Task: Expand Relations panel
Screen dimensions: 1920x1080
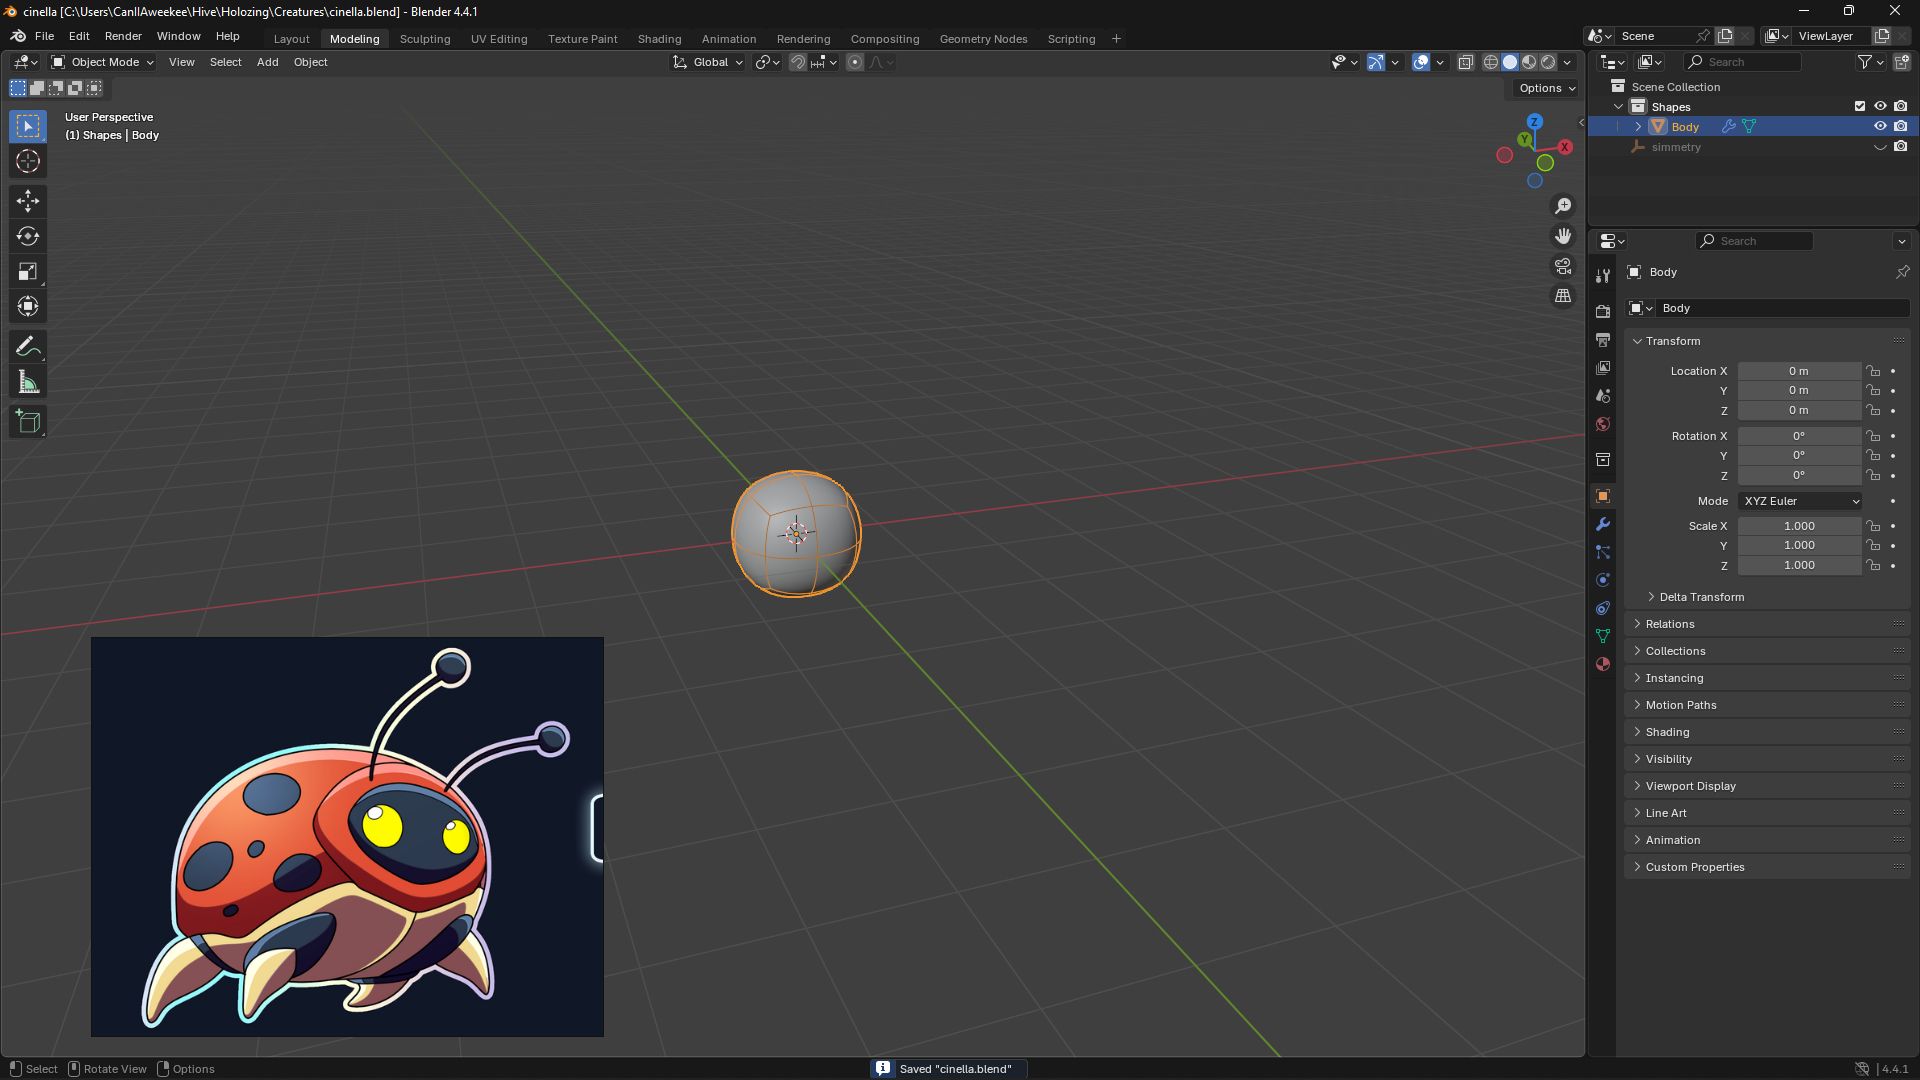Action: 1670,624
